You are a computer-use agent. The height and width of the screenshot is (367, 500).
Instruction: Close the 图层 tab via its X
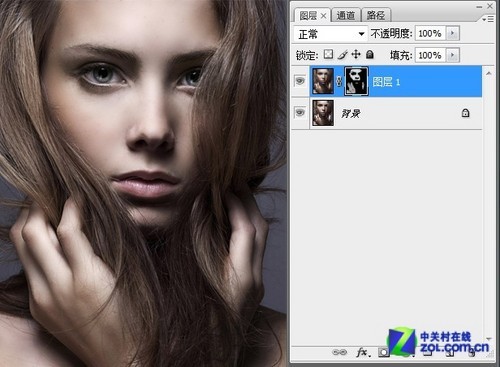[x=323, y=16]
